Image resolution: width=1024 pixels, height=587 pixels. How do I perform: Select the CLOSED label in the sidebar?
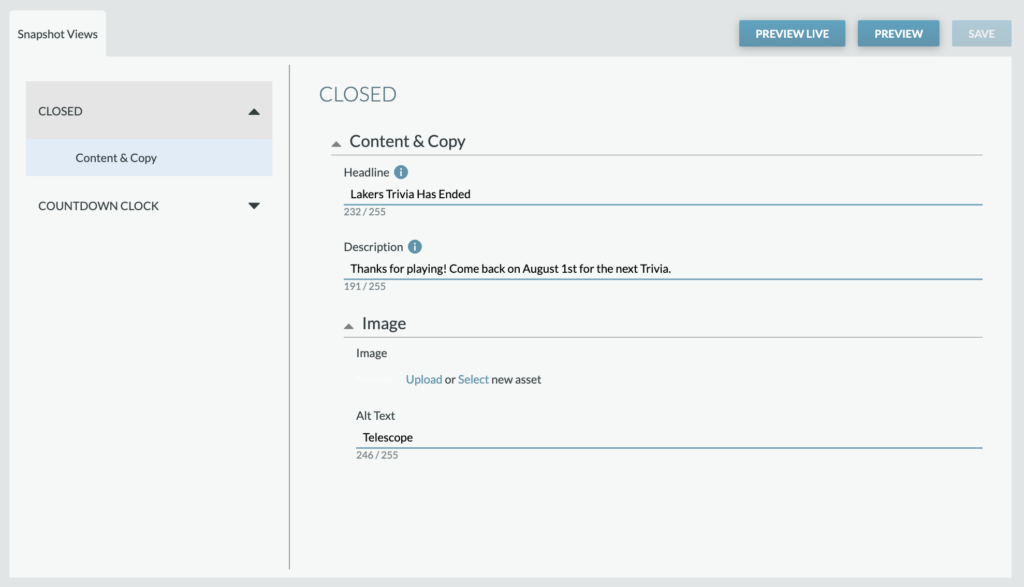pyautogui.click(x=60, y=111)
